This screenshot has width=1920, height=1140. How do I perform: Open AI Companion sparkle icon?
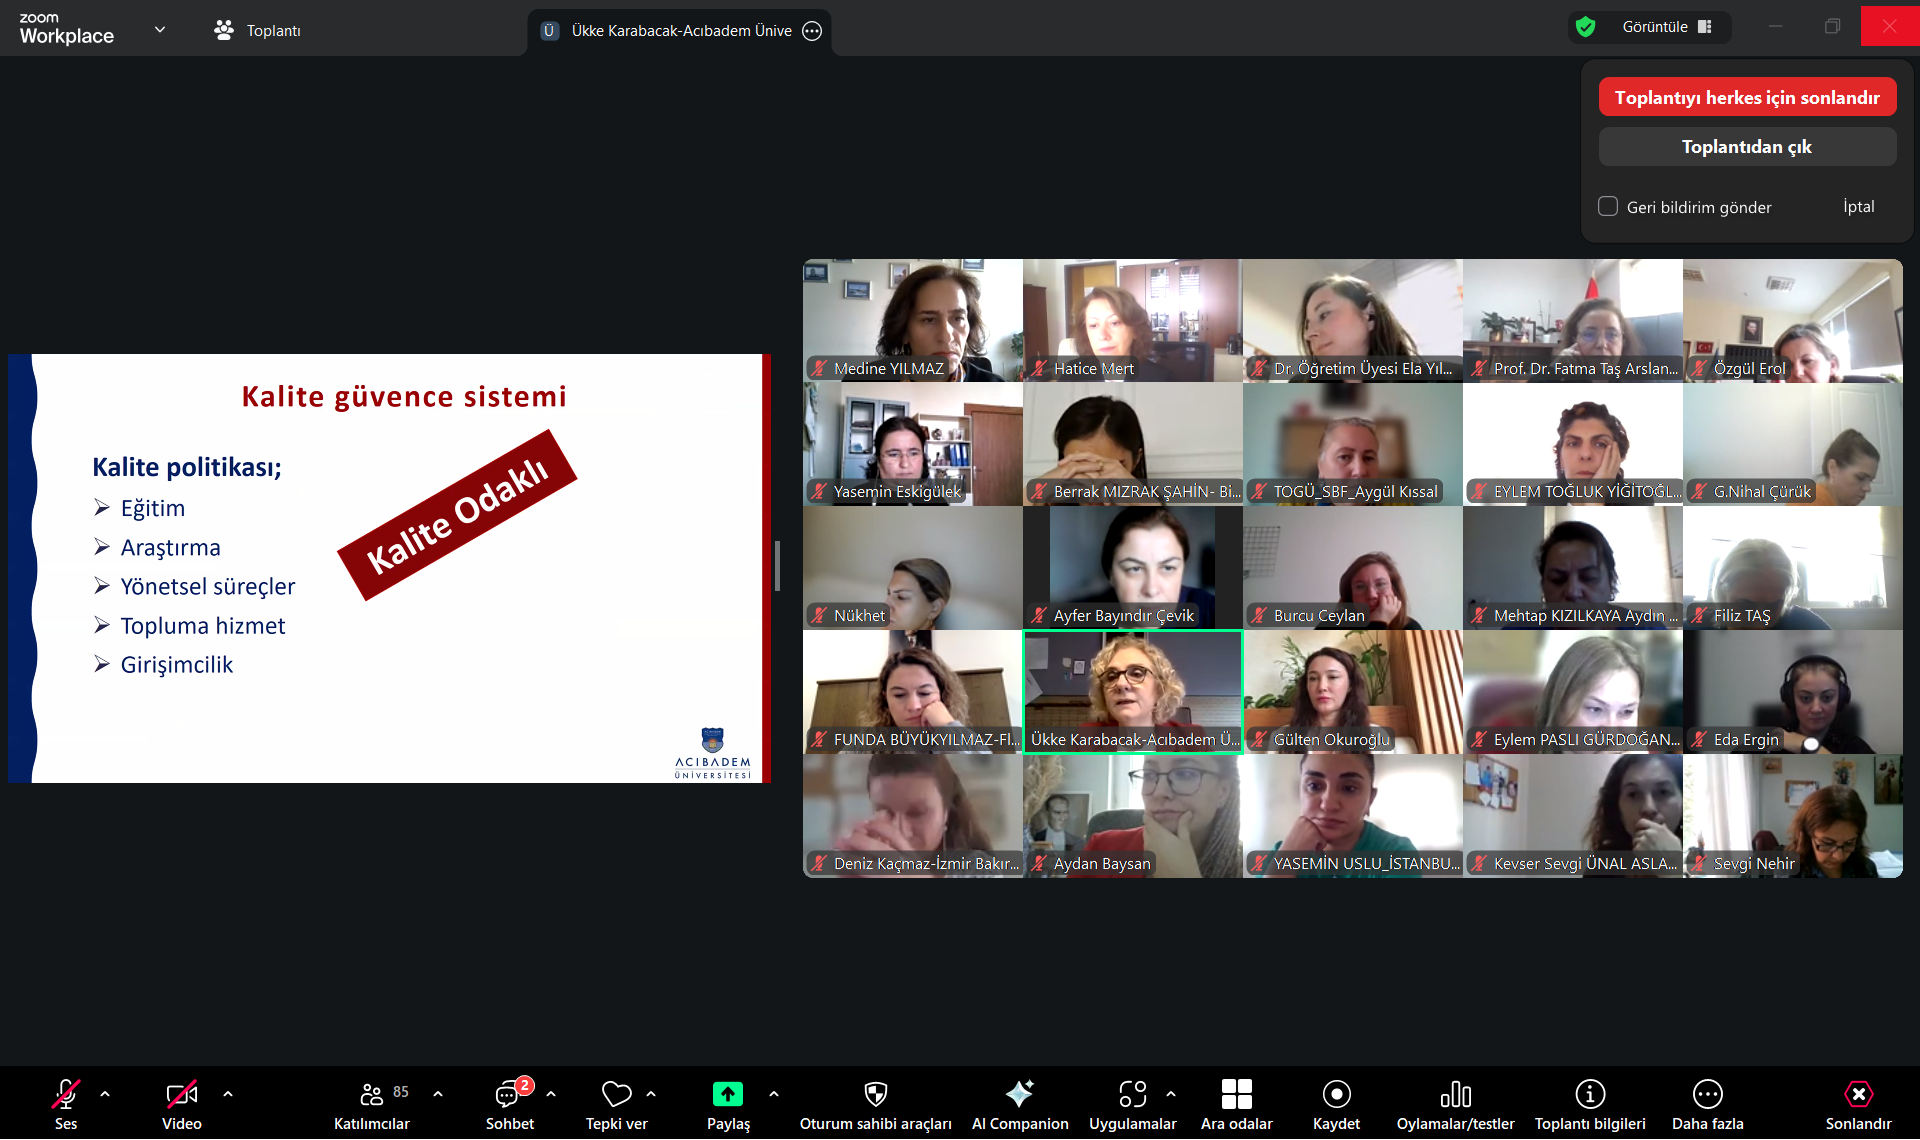pos(1019,1094)
